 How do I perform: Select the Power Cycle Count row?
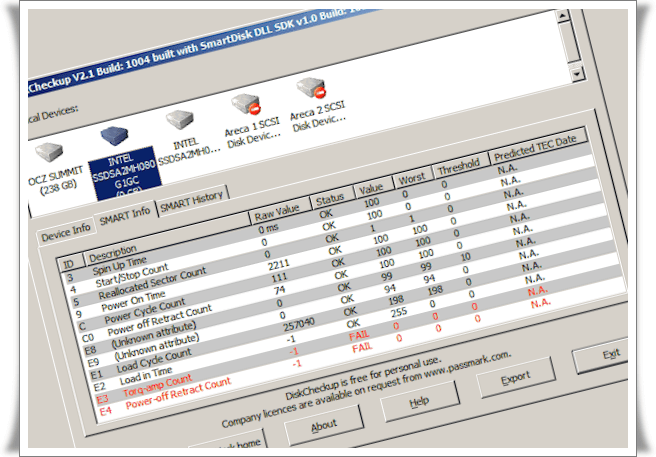coord(343,262)
